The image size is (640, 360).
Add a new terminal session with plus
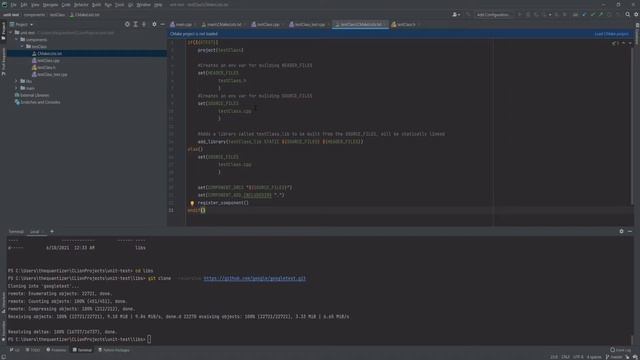pos(52,231)
